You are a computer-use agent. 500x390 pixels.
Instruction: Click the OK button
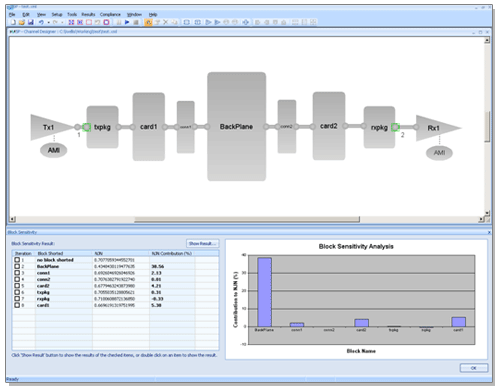[474, 368]
